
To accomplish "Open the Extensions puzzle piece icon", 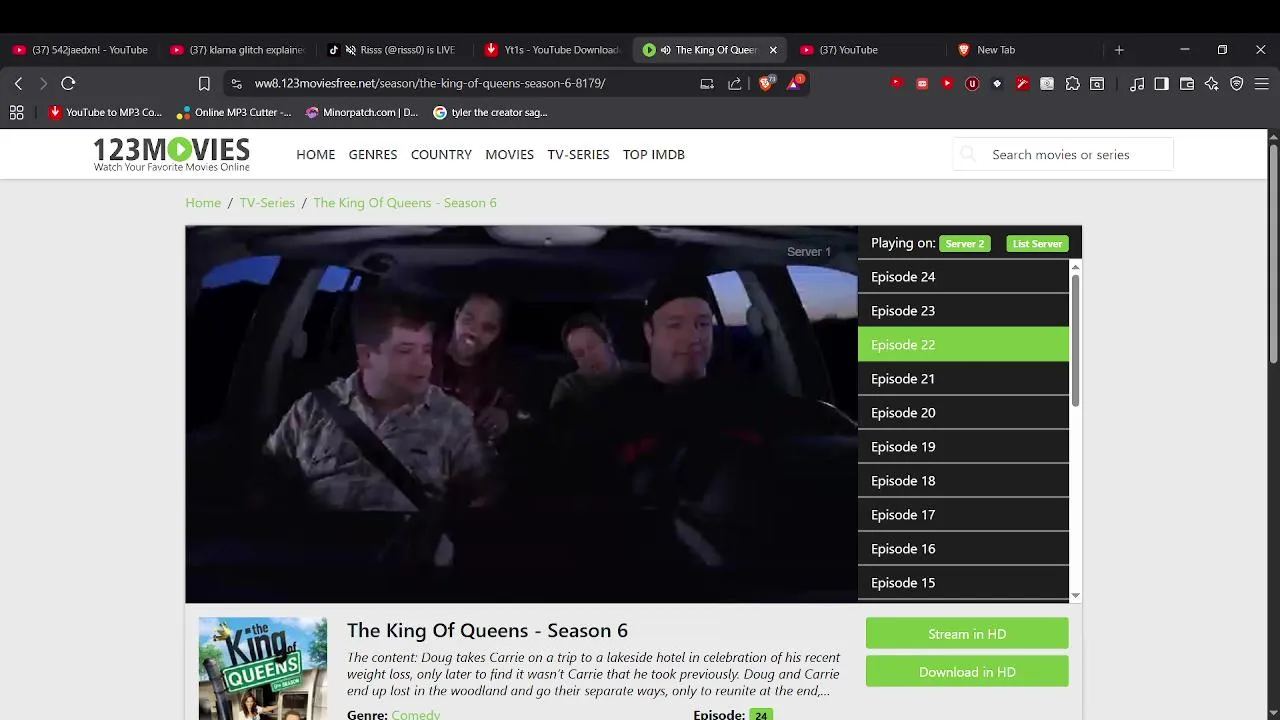I will click(x=1073, y=84).
